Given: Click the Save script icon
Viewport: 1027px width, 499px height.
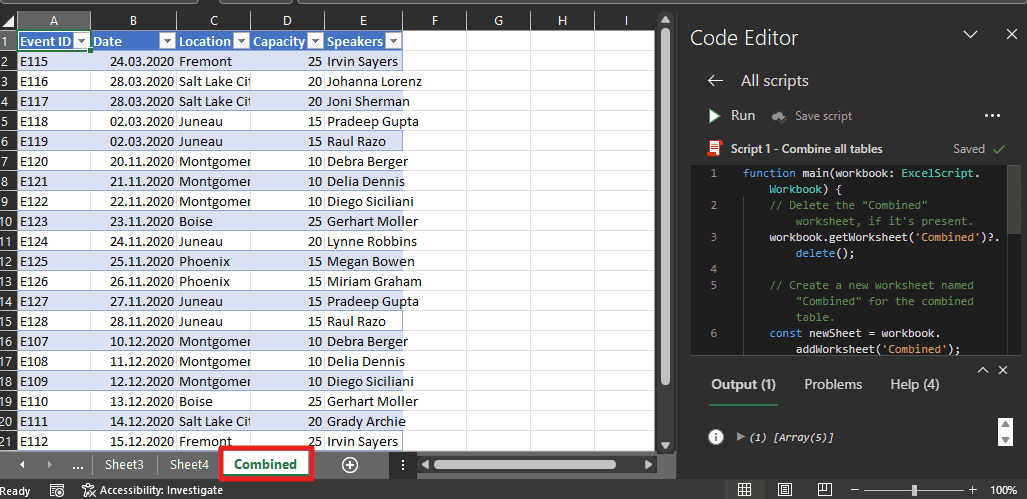Looking at the screenshot, I should [x=778, y=117].
